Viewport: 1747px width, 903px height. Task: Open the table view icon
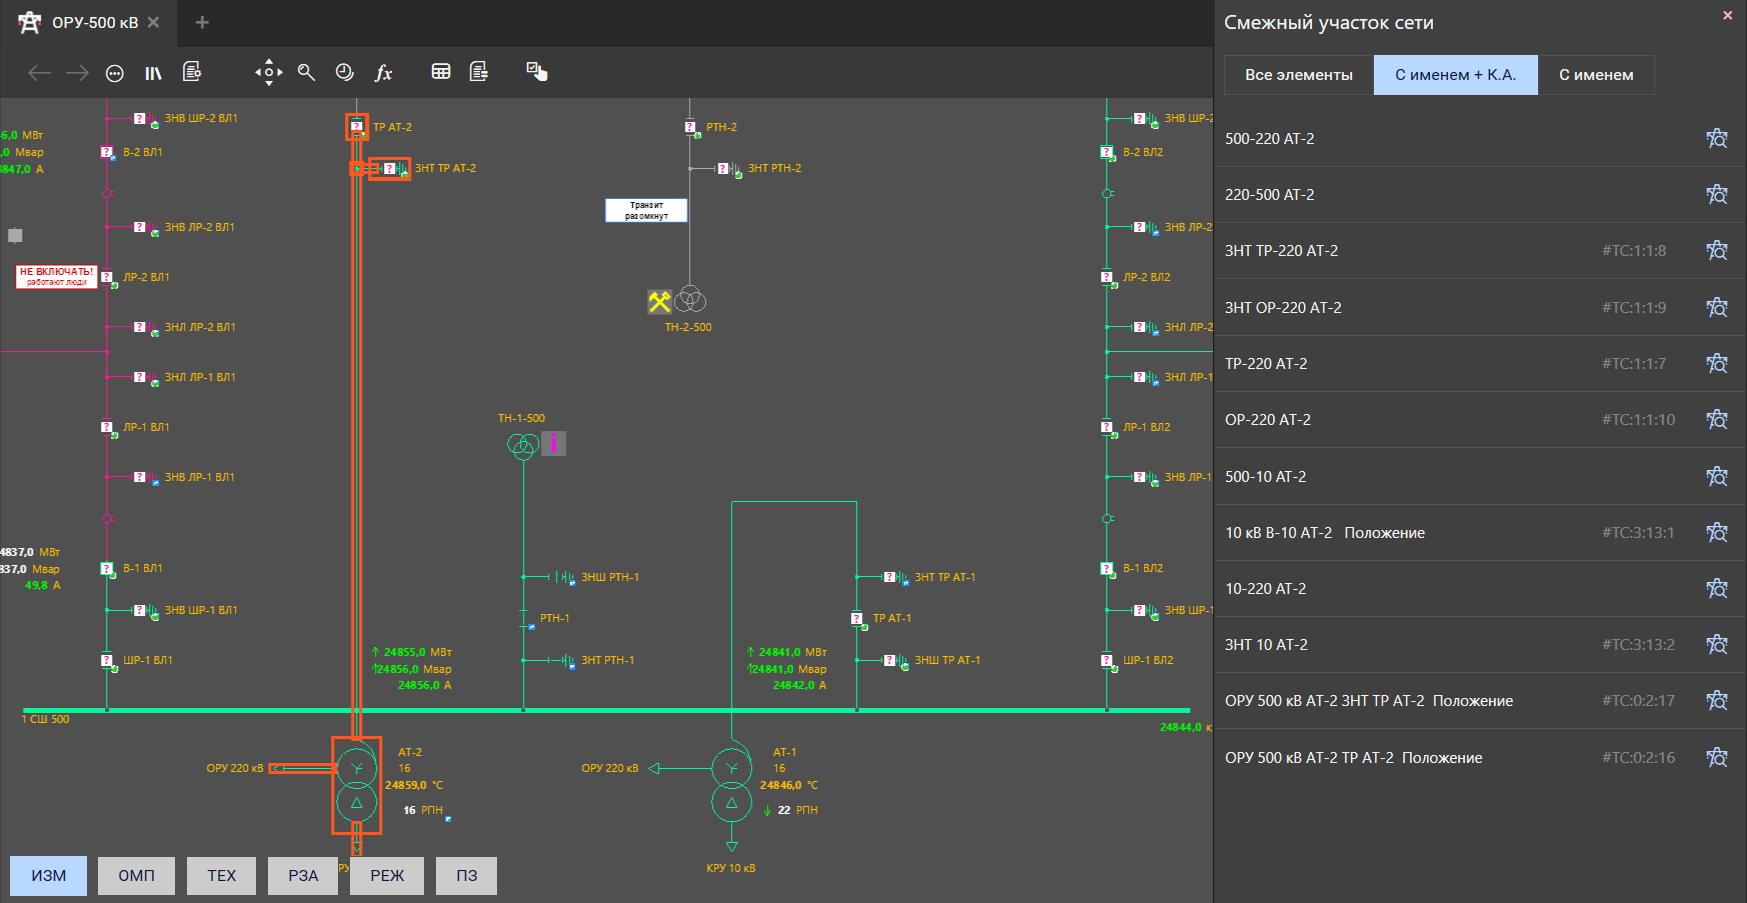pos(441,72)
